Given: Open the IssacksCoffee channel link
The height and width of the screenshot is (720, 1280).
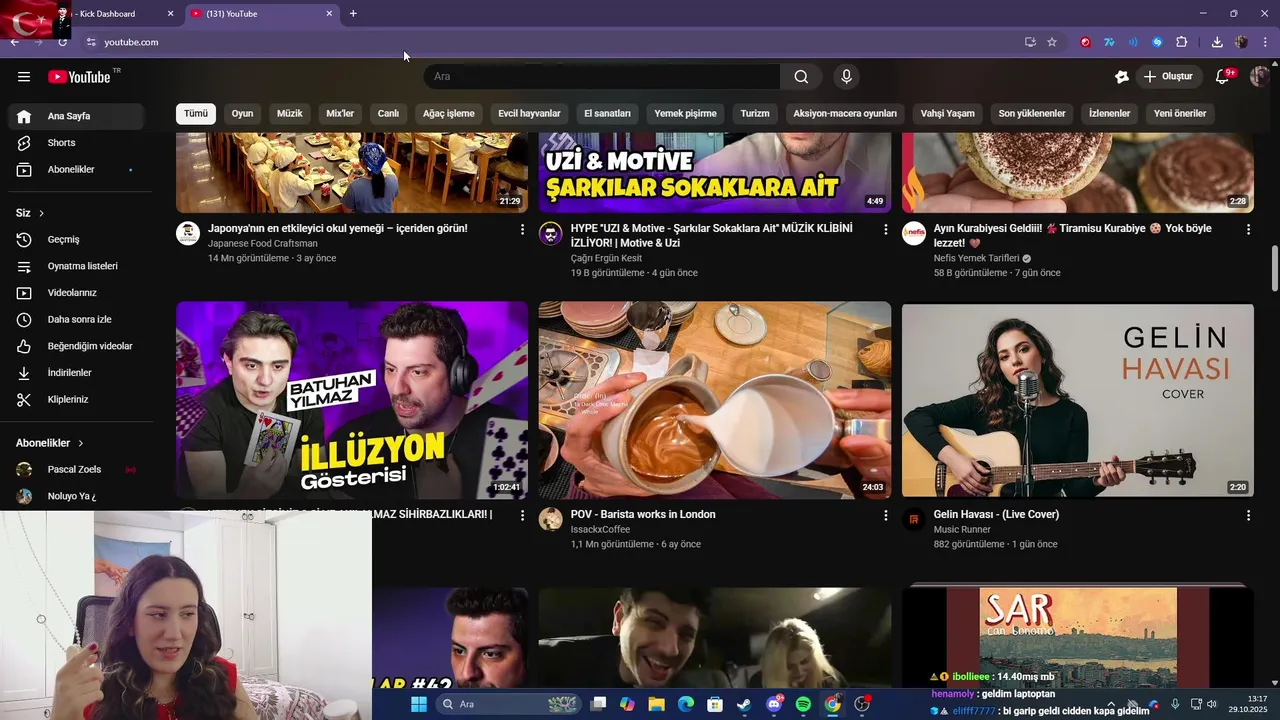Looking at the screenshot, I should (600, 530).
